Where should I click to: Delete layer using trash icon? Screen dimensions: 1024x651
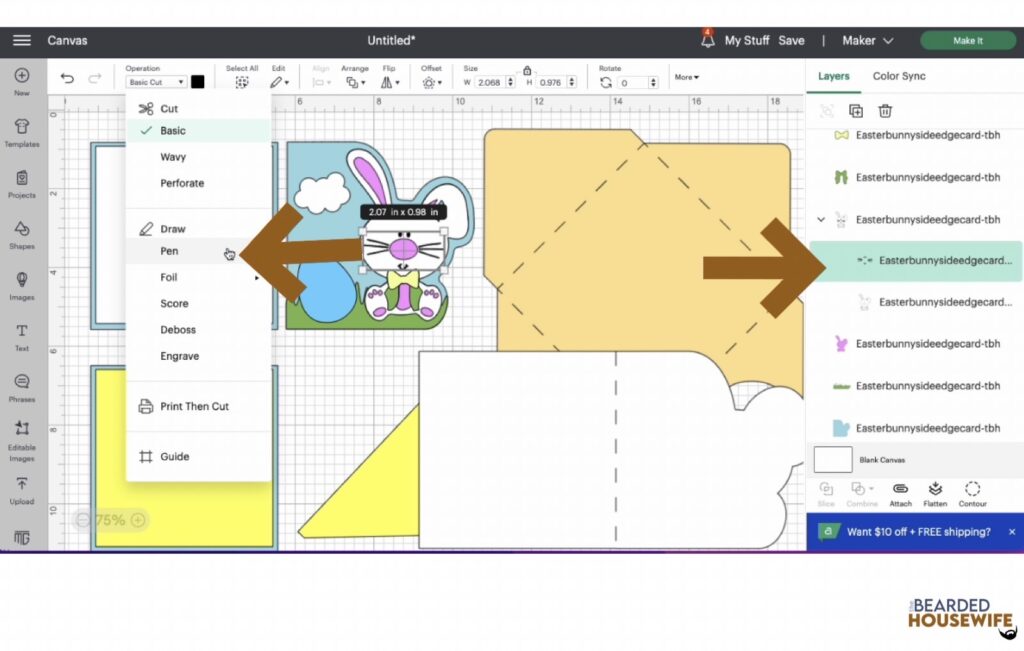pos(885,111)
